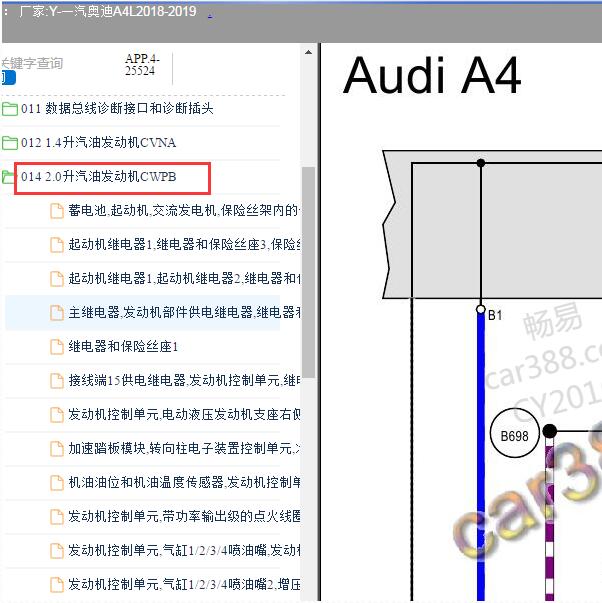Open document 发动机控制单元,气缸1/2/3/4喷油嘴,发动机
Viewport: 602px width, 603px height.
click(x=185, y=550)
